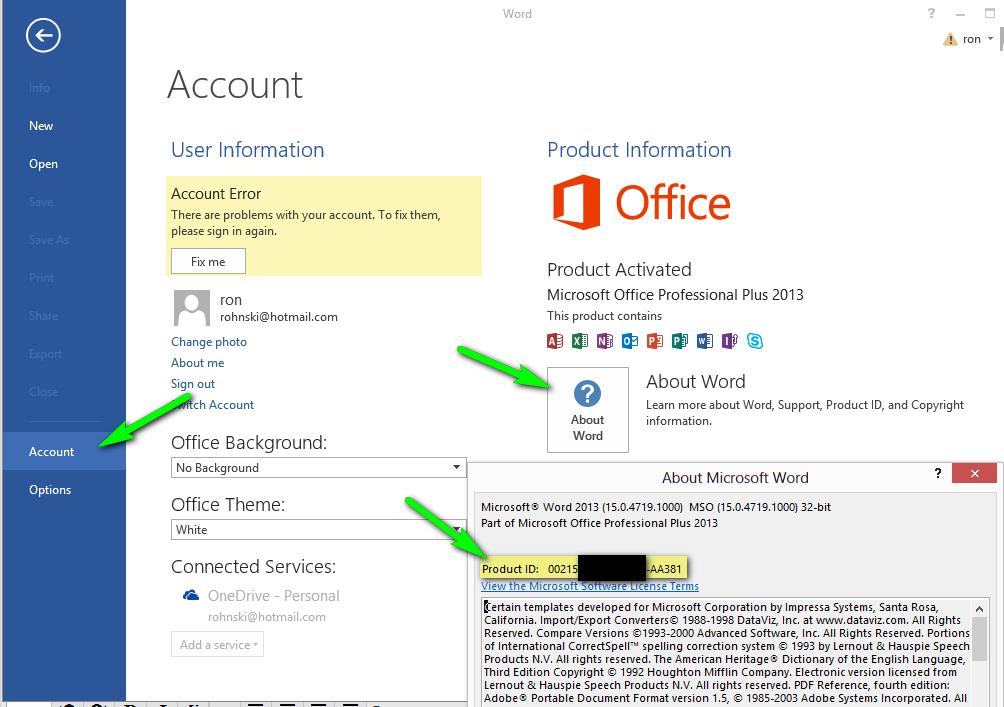
Task: Select Close in the backstage menu
Action: 44,392
